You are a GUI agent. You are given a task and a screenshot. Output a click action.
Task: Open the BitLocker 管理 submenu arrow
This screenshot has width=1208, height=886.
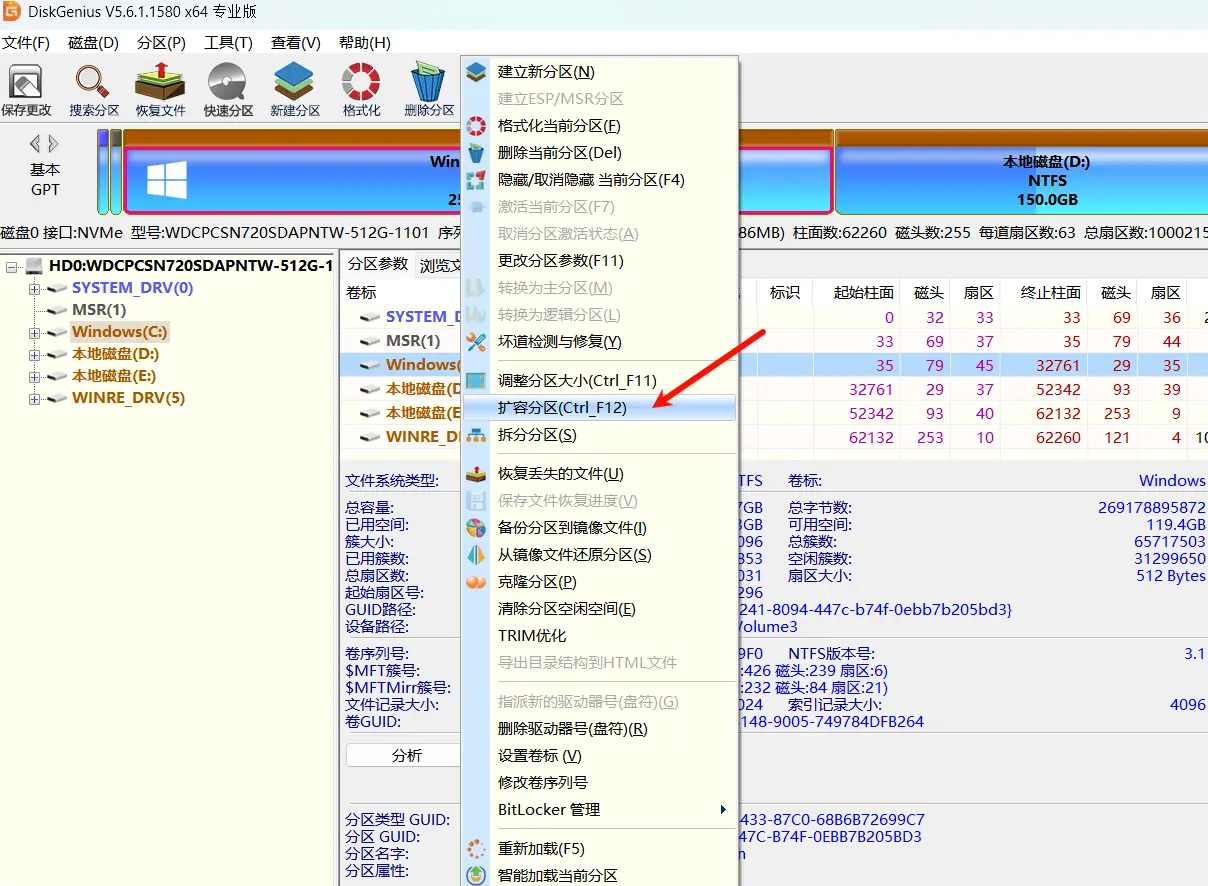point(723,810)
